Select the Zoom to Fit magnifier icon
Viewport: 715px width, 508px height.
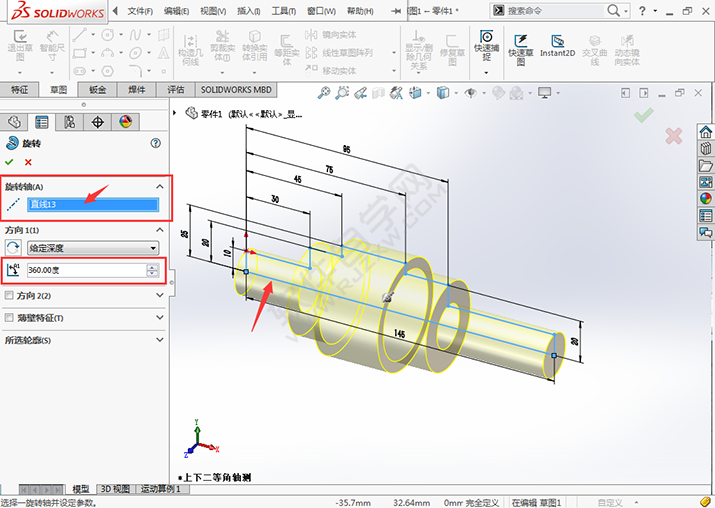click(x=324, y=93)
